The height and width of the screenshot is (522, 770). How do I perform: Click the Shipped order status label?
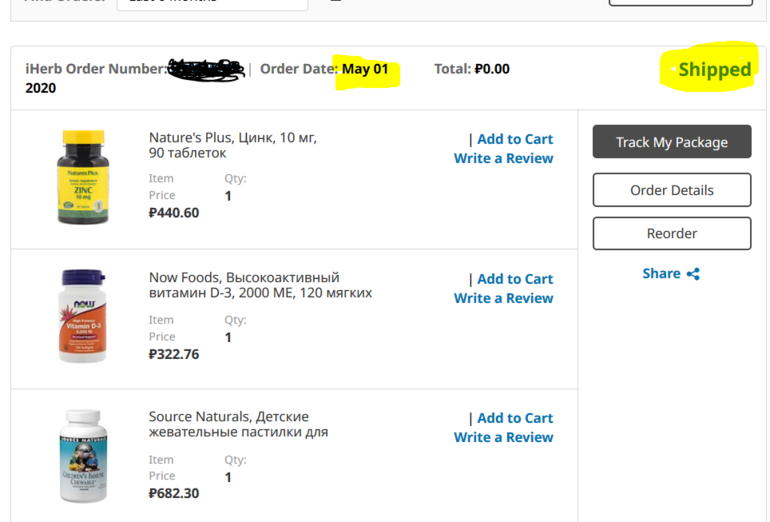[714, 70]
